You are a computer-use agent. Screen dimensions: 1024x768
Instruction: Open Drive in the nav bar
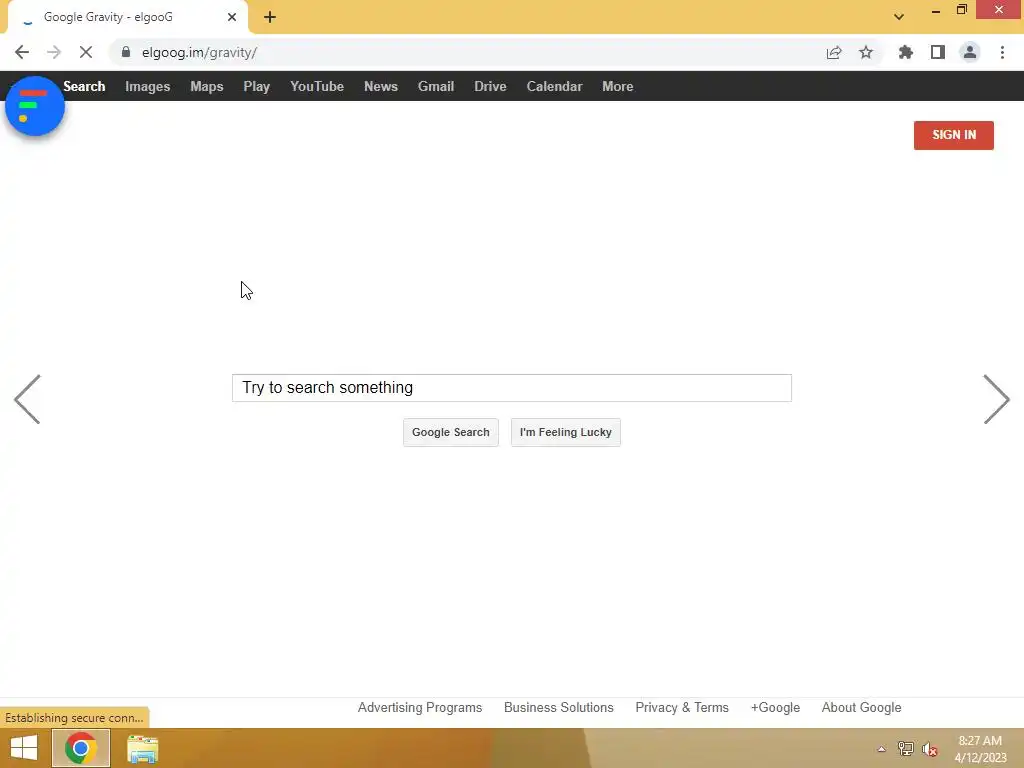point(490,86)
